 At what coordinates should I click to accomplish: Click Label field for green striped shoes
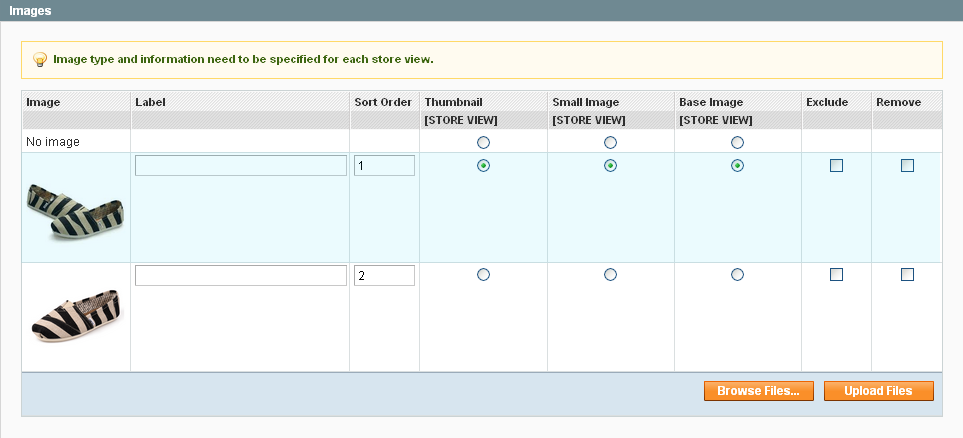240,166
